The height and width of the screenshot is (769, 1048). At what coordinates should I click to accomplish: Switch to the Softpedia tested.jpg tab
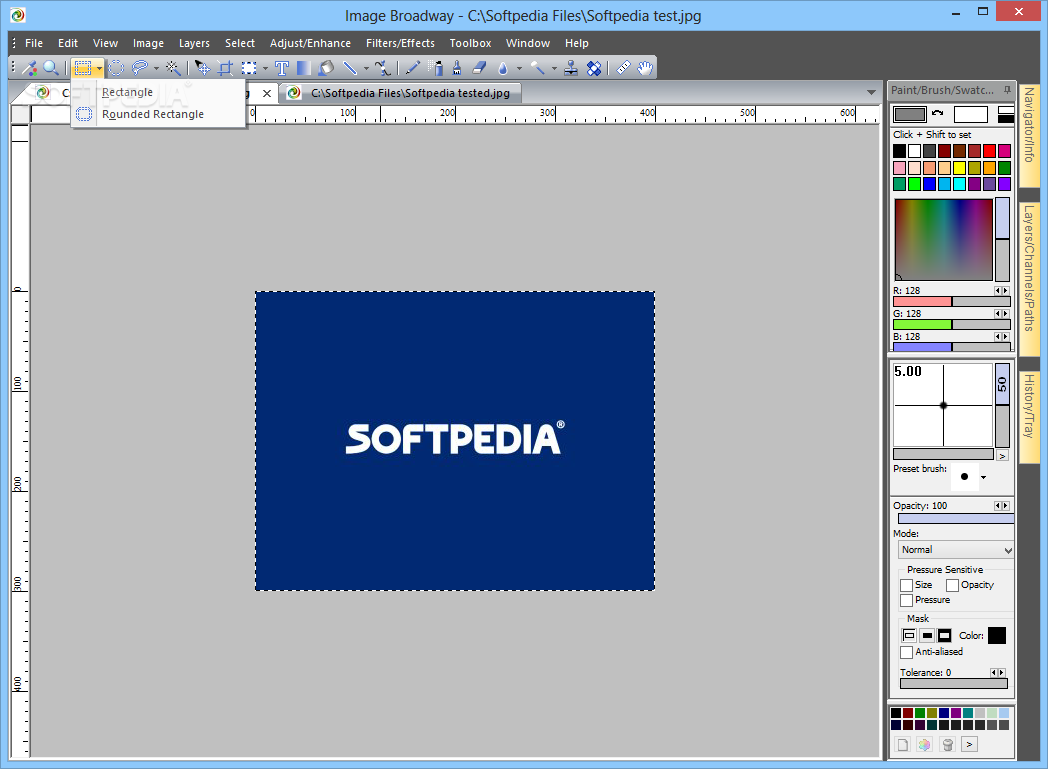click(400, 94)
